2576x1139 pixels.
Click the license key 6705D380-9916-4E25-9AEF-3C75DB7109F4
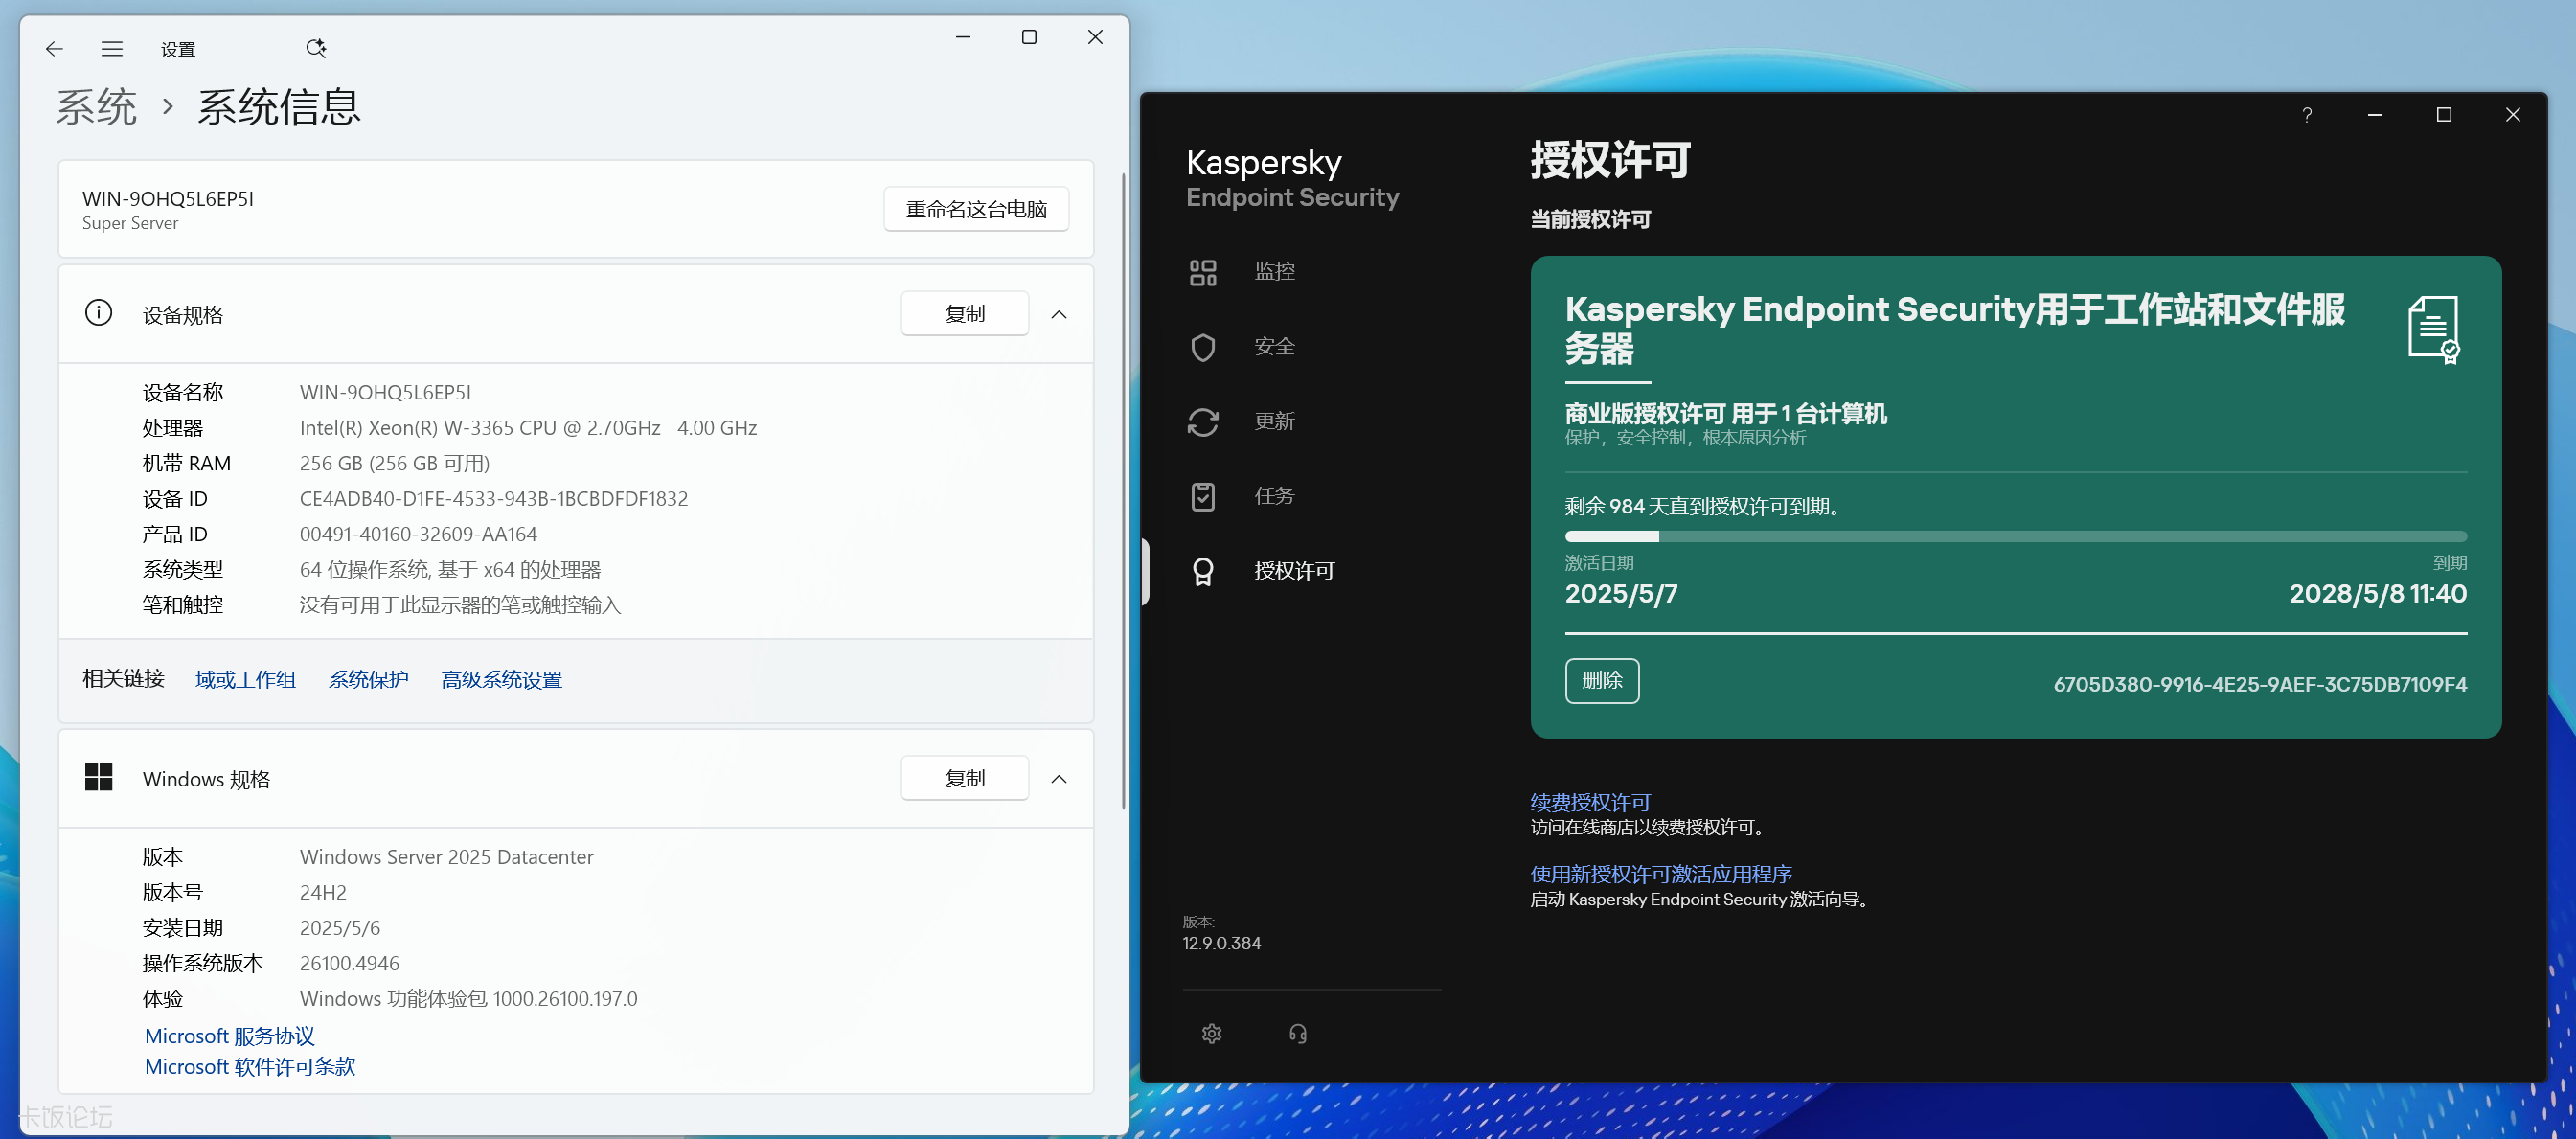(x=2260, y=685)
